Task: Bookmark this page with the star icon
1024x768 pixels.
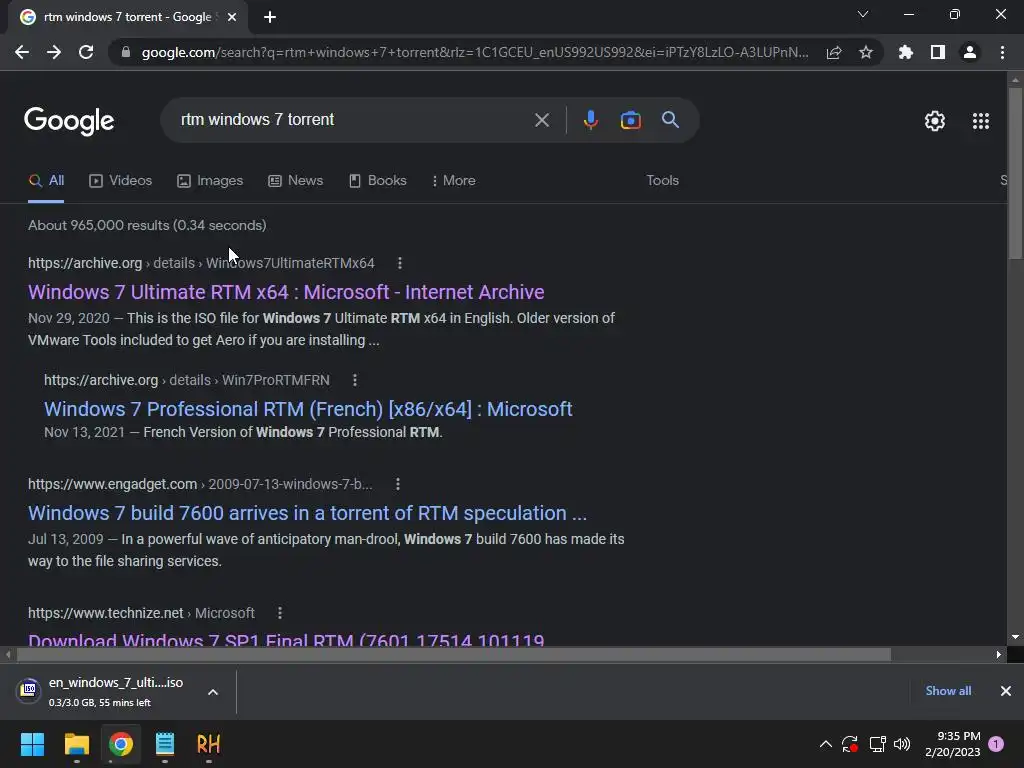Action: pyautogui.click(x=866, y=52)
